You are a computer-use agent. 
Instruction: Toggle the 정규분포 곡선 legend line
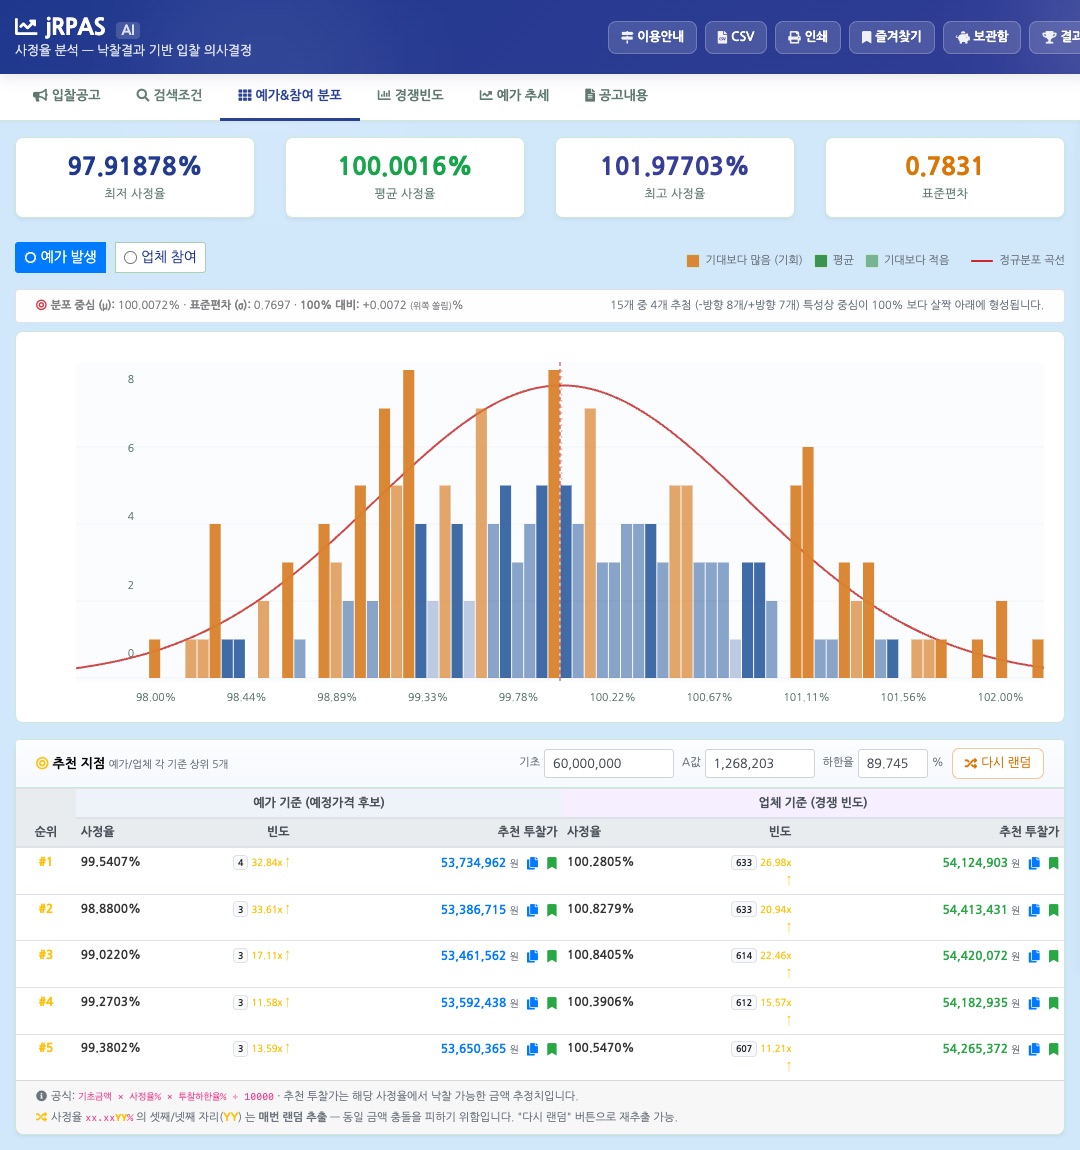click(x=1017, y=260)
